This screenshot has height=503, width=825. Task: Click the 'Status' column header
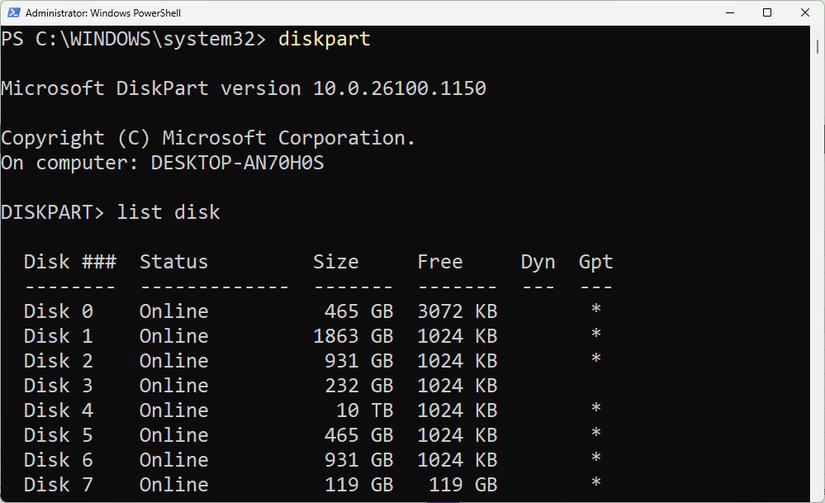[x=173, y=262]
